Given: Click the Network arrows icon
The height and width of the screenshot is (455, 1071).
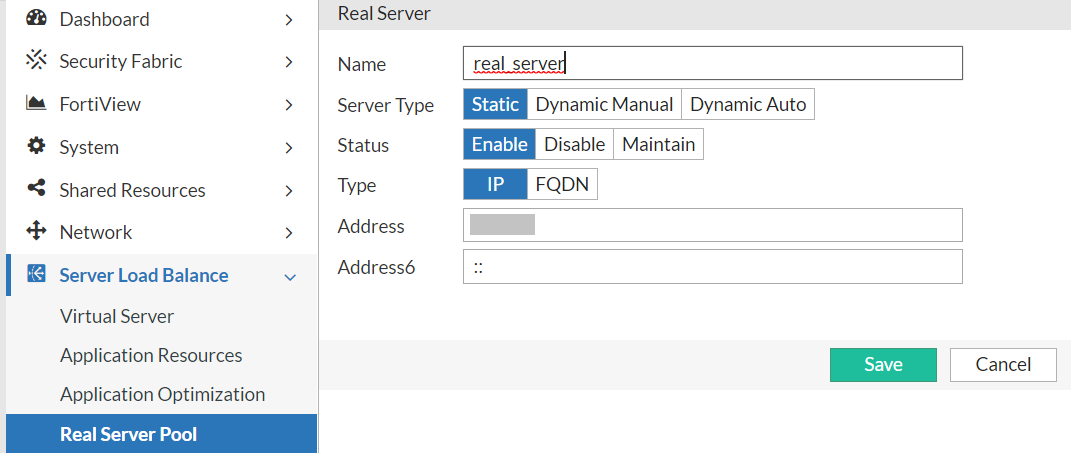Looking at the screenshot, I should coord(36,232).
